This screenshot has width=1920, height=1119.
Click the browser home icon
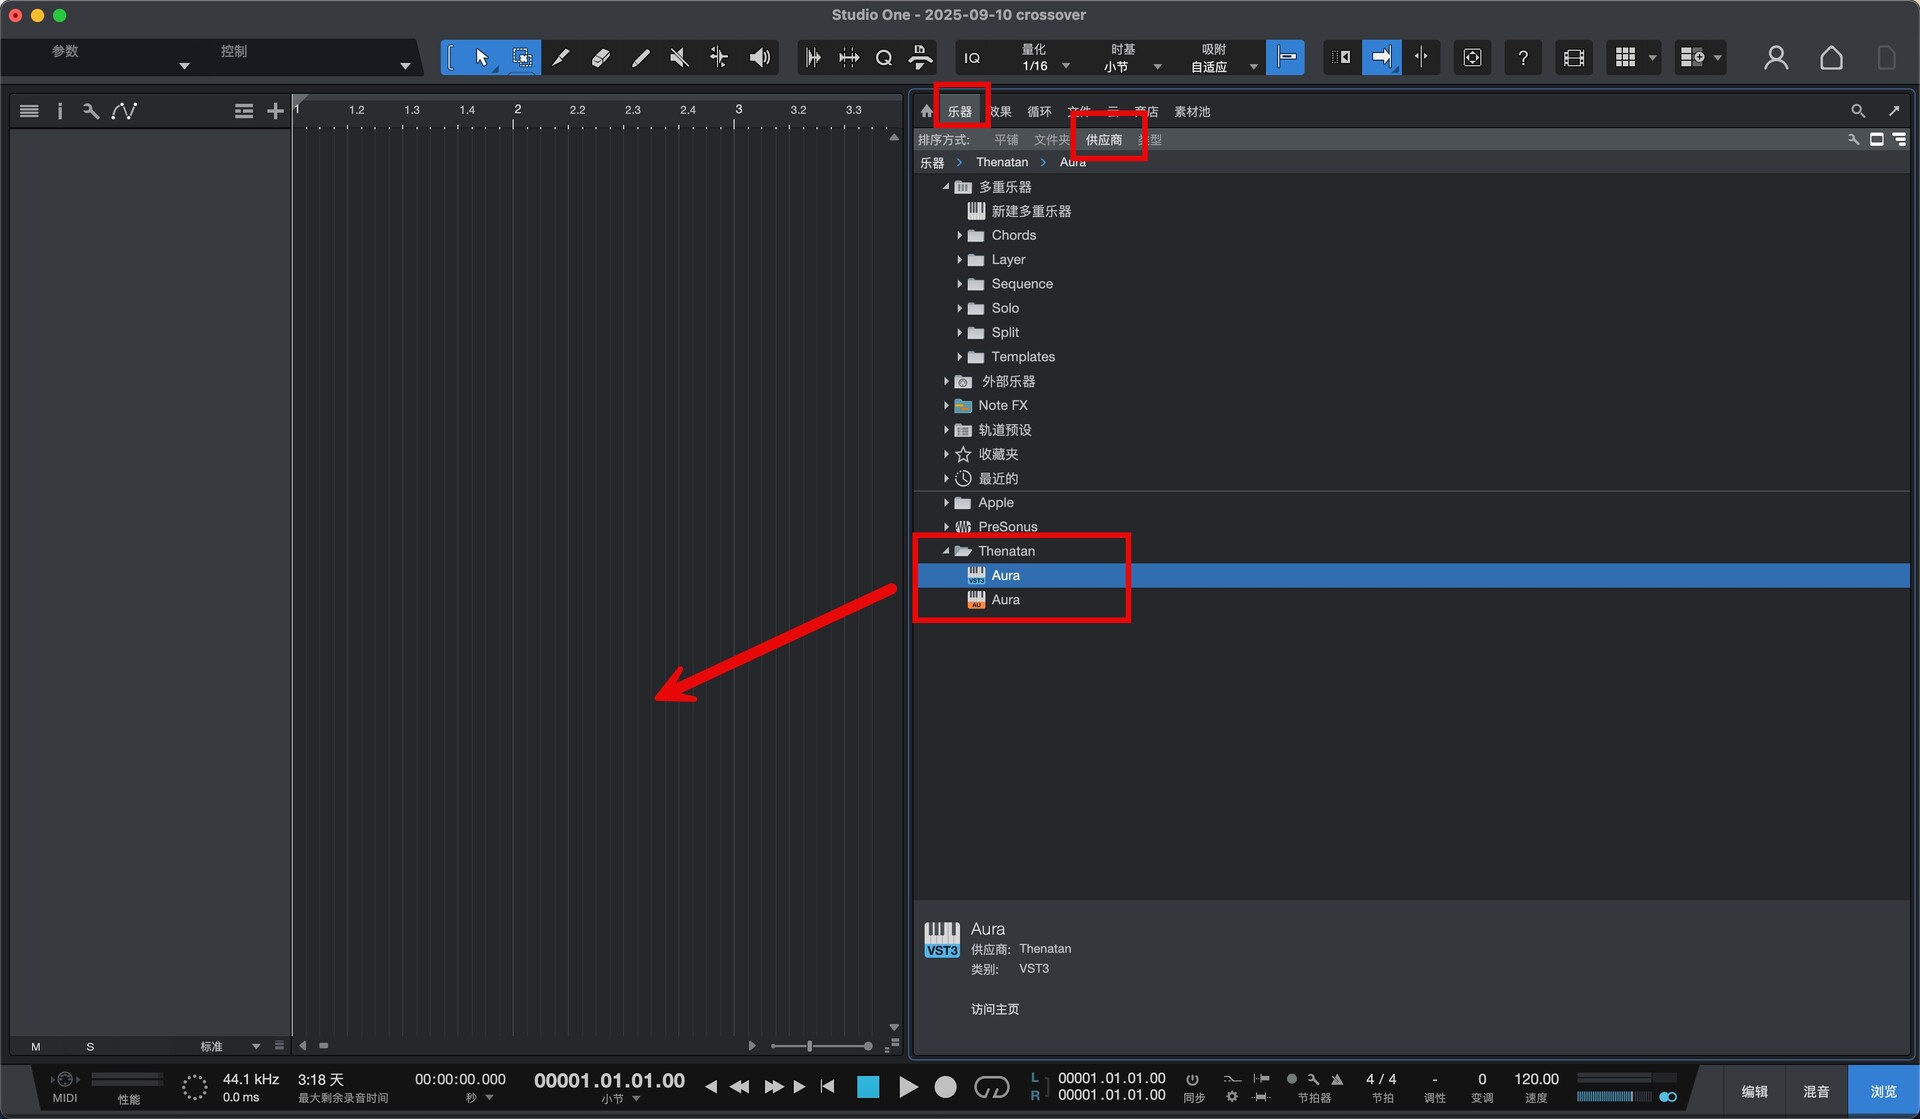click(x=926, y=111)
